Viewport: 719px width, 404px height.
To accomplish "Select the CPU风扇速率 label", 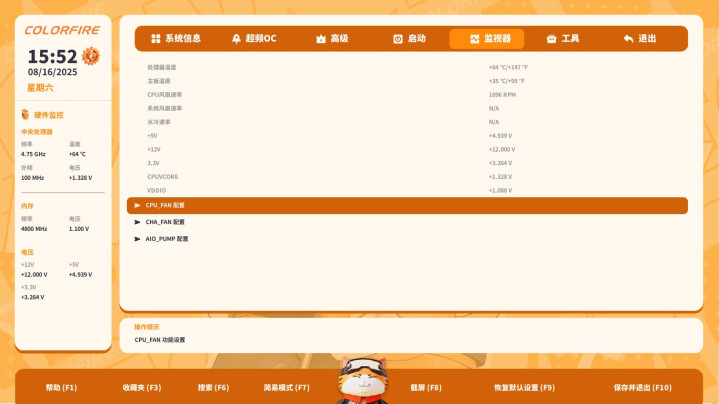I will coord(165,95).
